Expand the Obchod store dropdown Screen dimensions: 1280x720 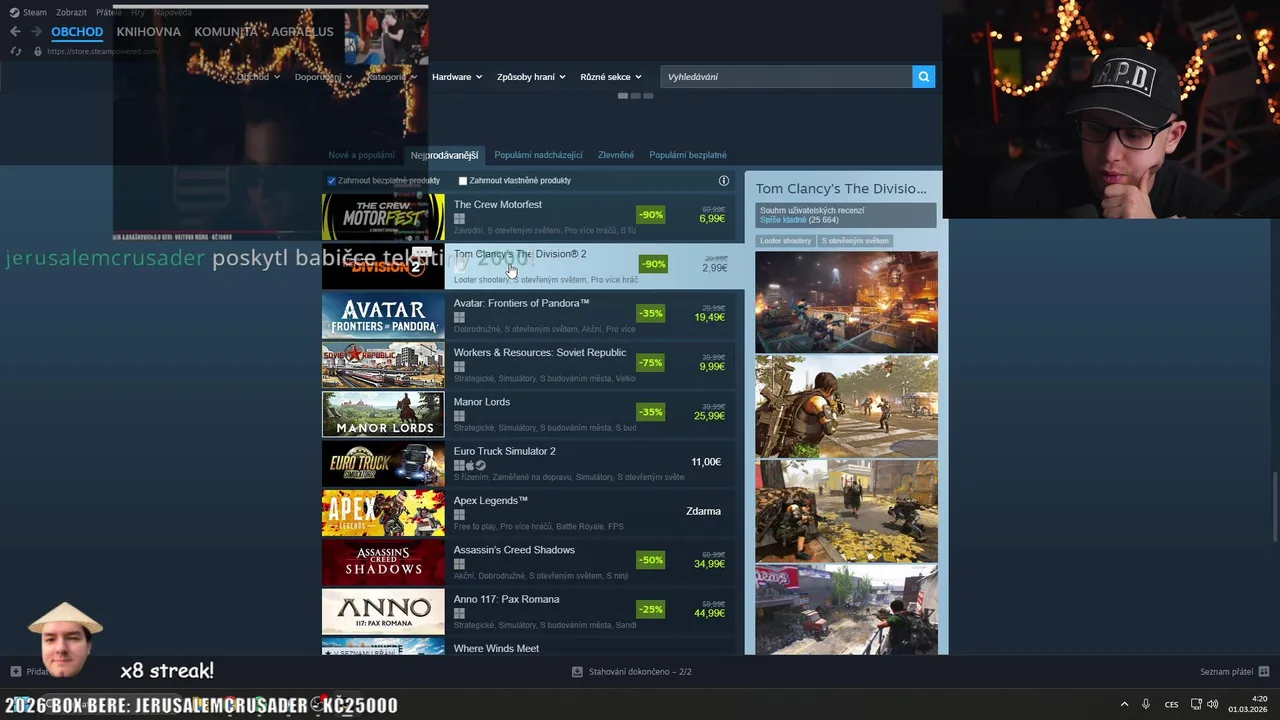pyautogui.click(x=257, y=77)
